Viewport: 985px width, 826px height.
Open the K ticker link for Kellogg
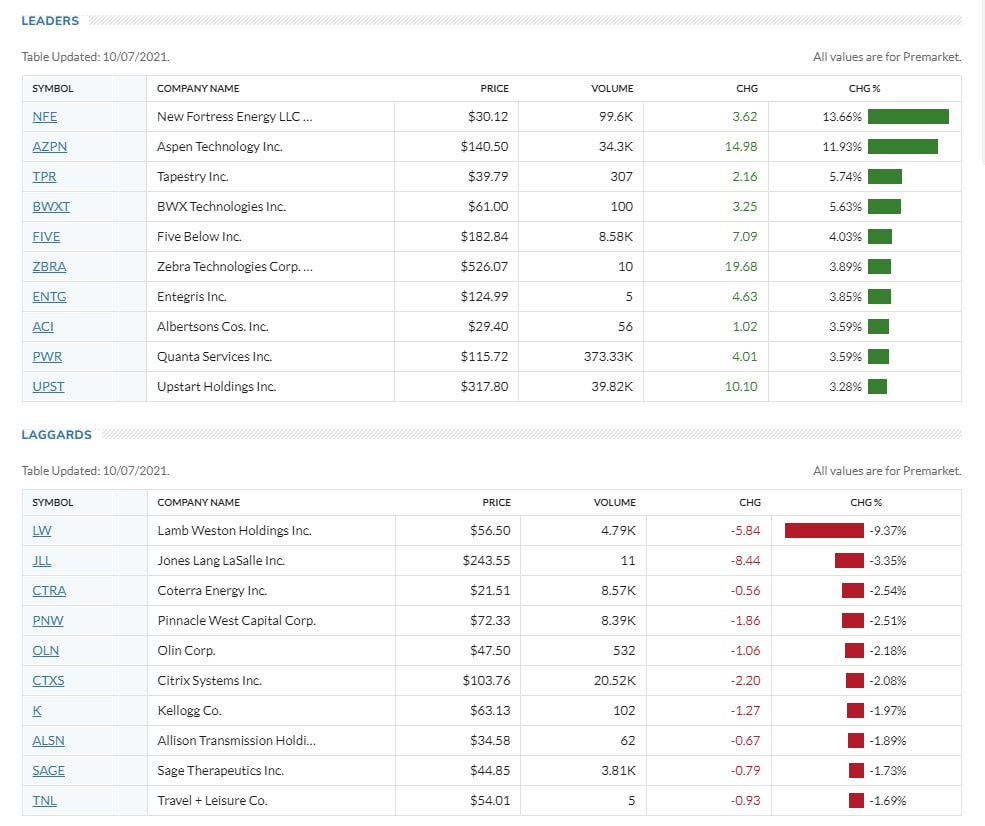click(x=37, y=711)
